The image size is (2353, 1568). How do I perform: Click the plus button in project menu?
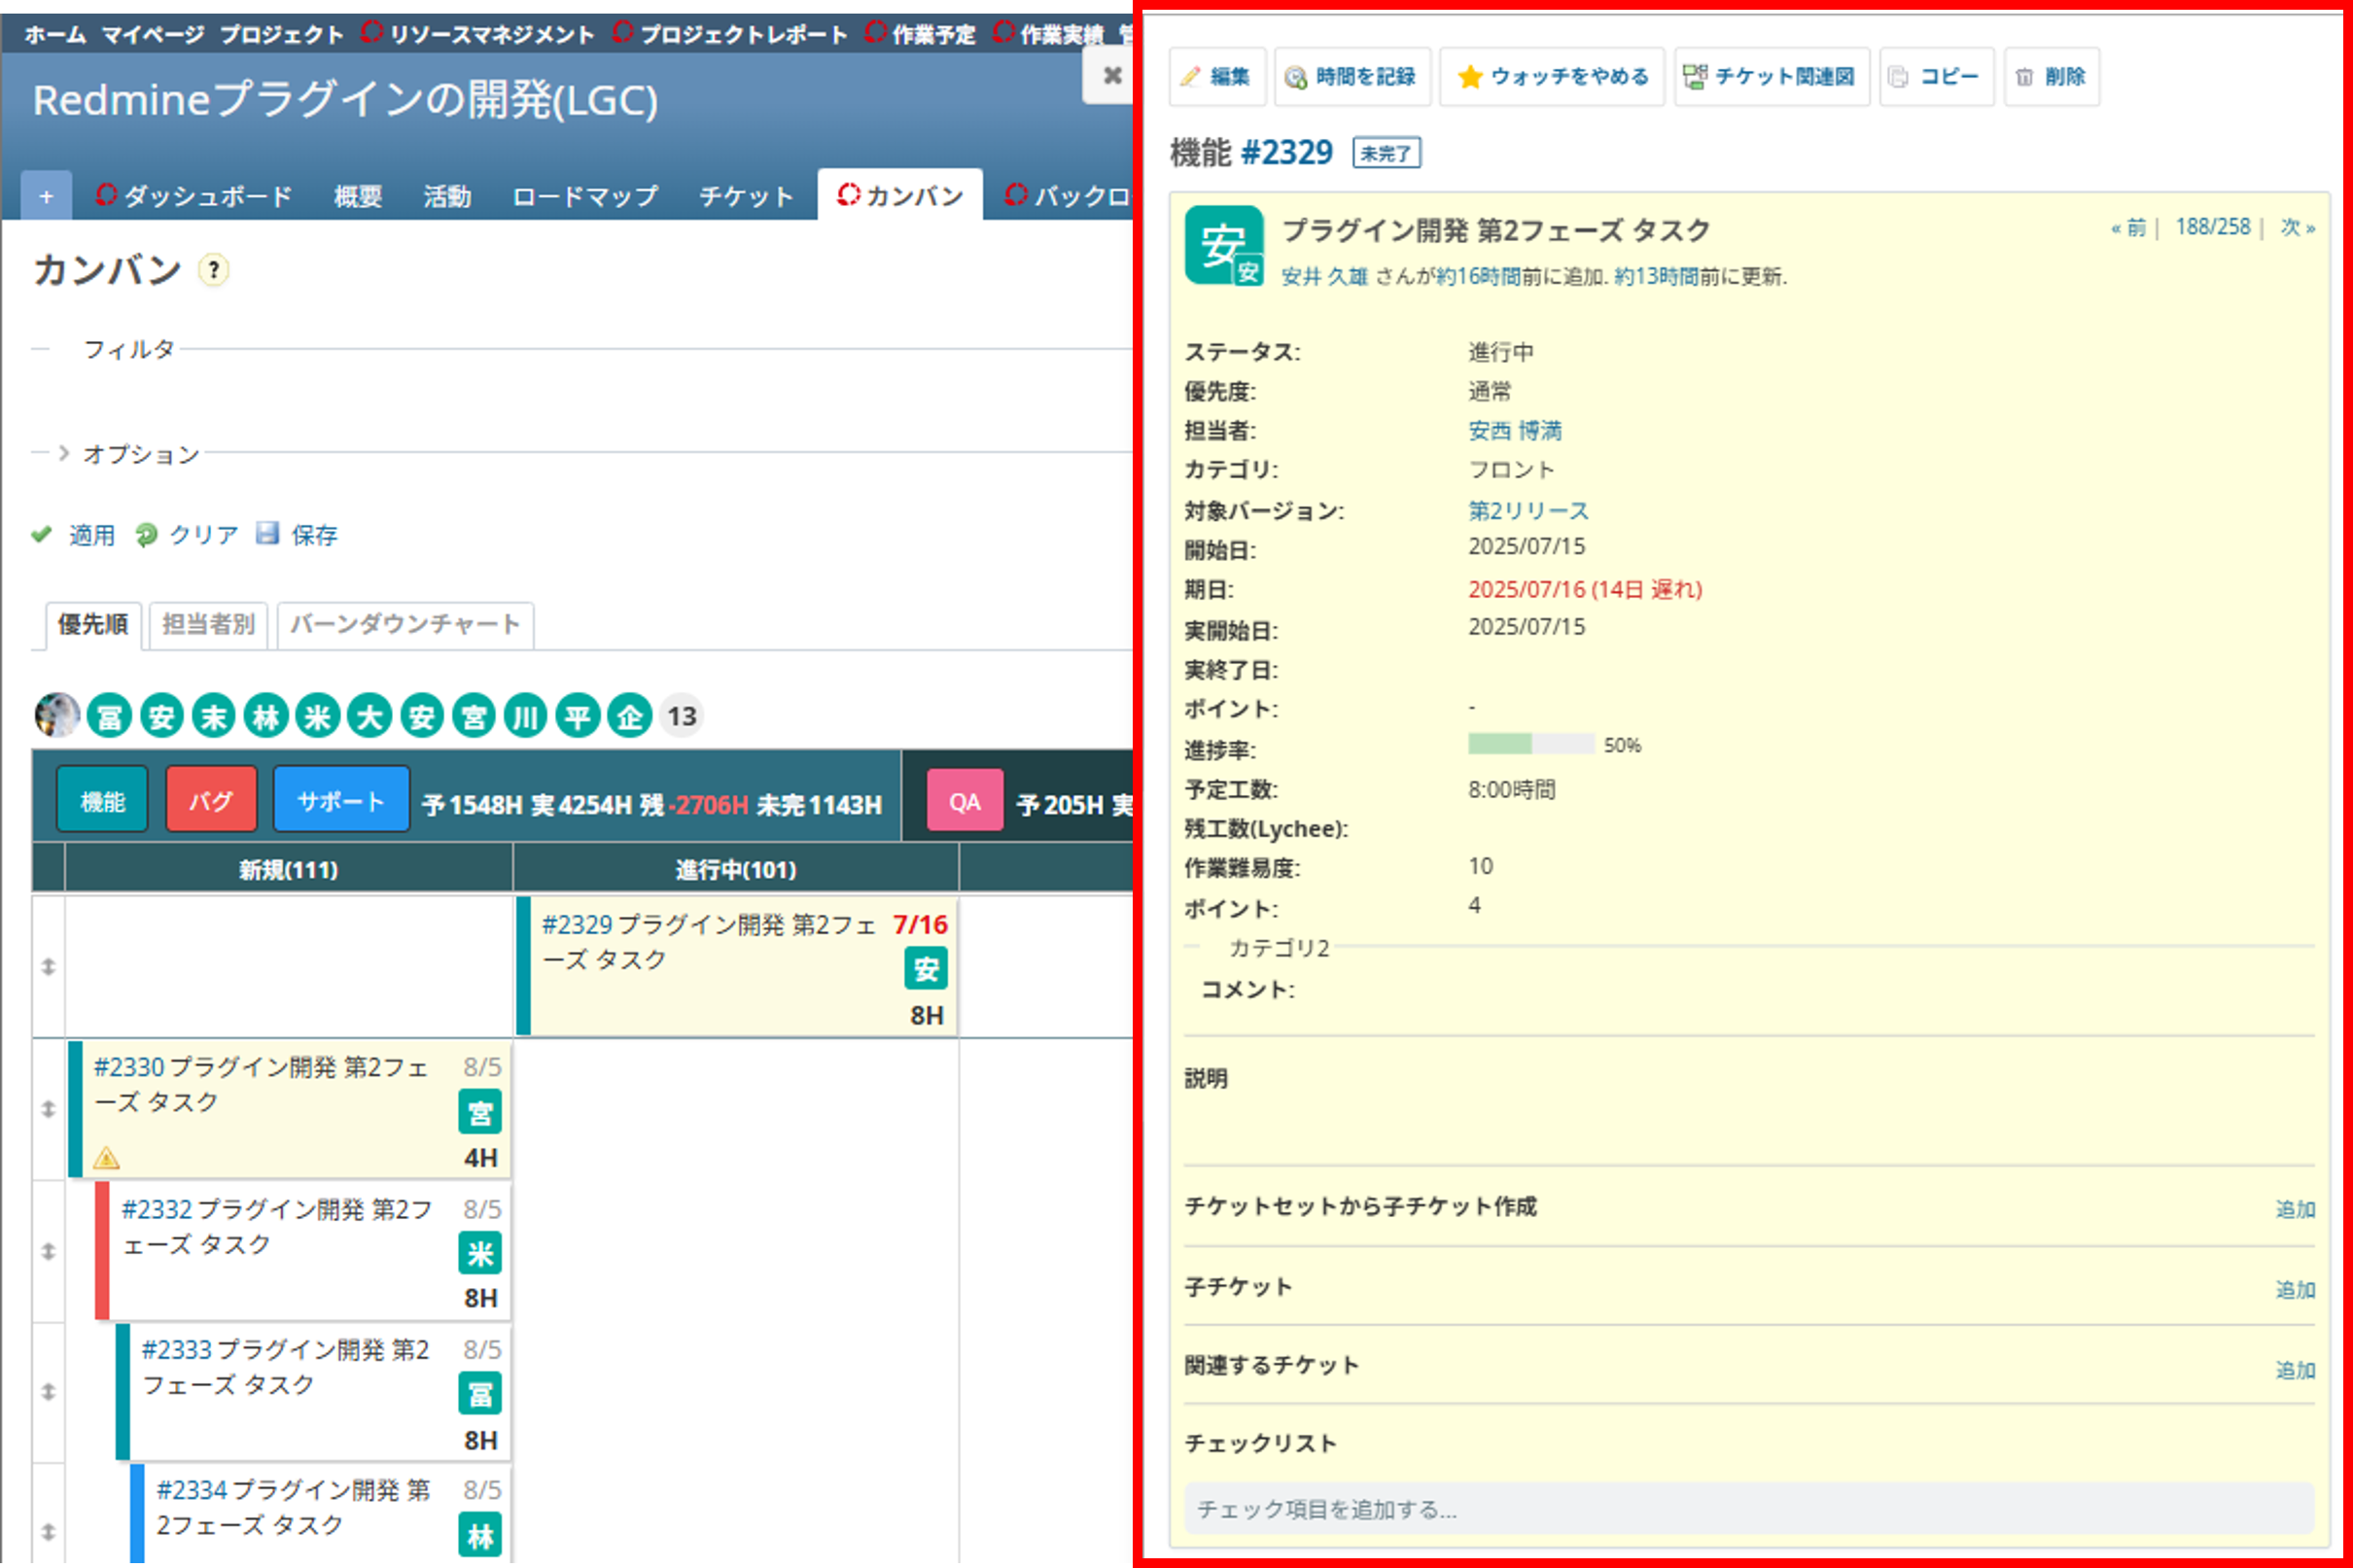point(46,196)
